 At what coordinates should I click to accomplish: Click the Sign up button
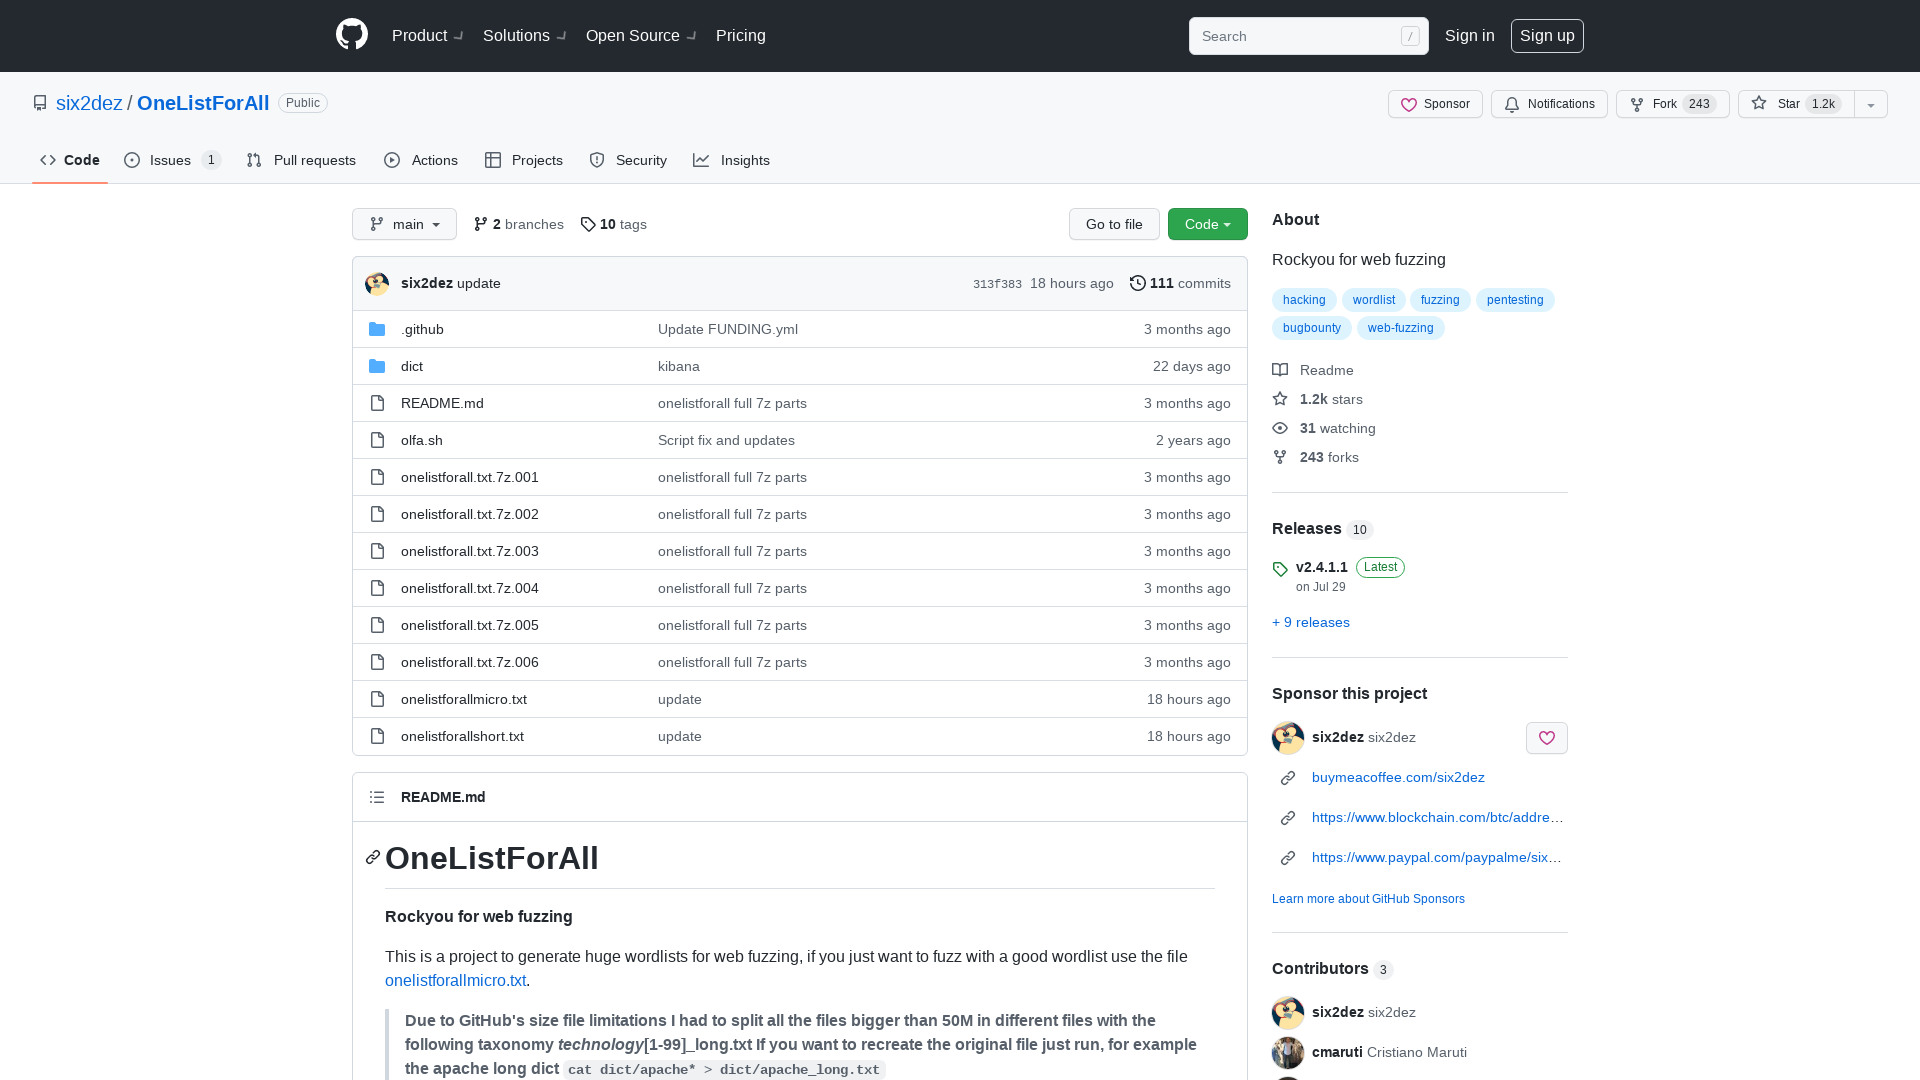point(1547,35)
